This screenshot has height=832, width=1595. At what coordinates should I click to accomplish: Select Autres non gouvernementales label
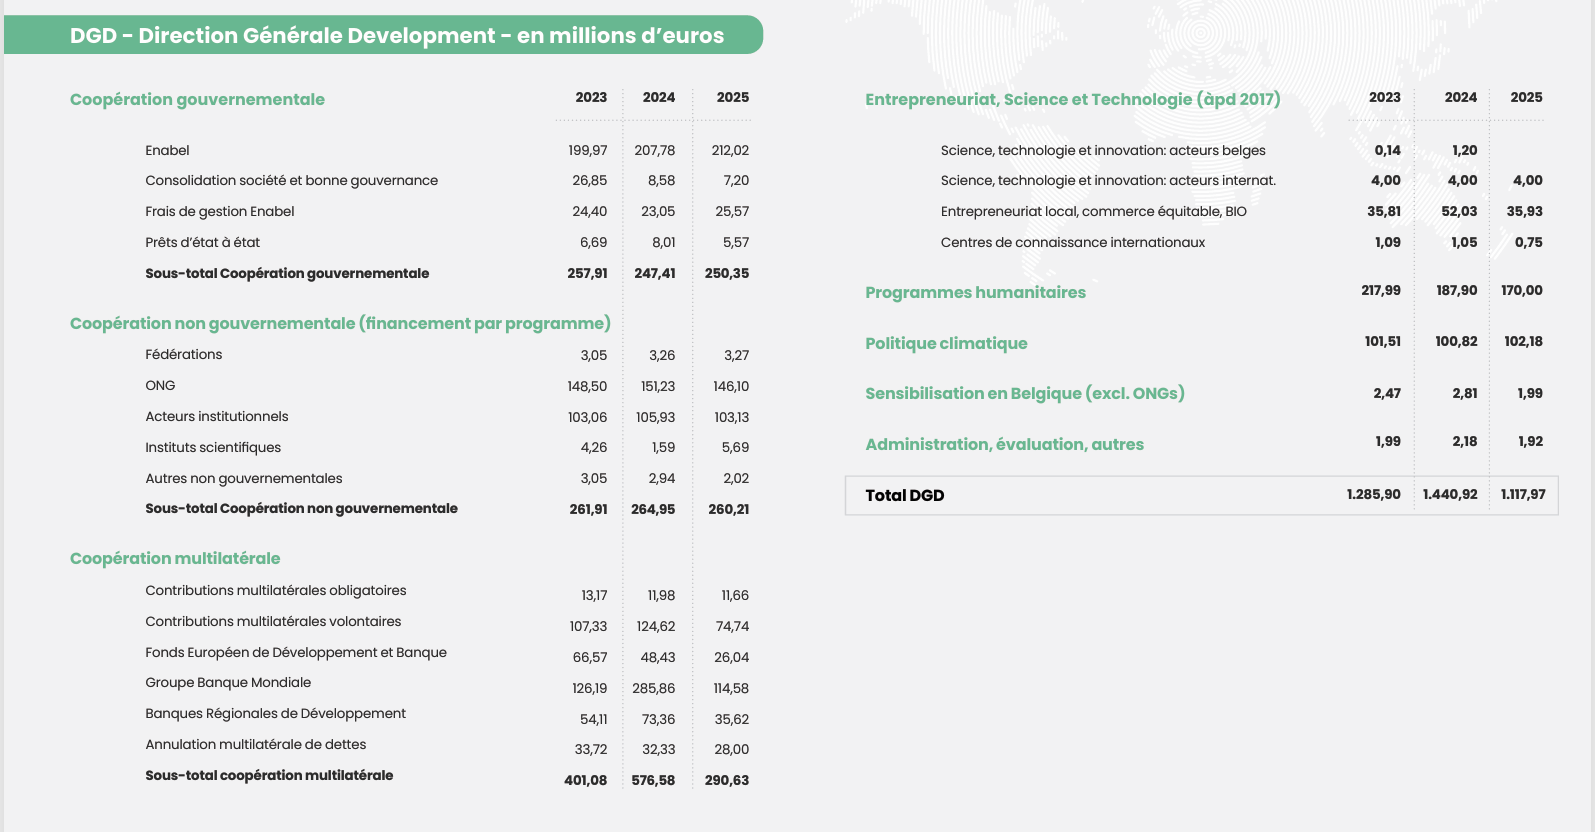244,478
